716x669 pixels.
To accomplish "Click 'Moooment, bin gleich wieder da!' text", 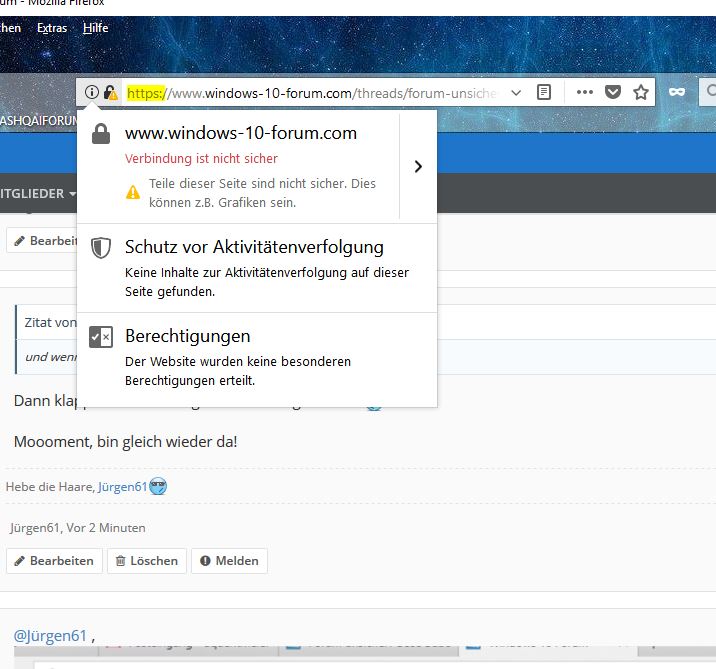I will pyautogui.click(x=126, y=442).
